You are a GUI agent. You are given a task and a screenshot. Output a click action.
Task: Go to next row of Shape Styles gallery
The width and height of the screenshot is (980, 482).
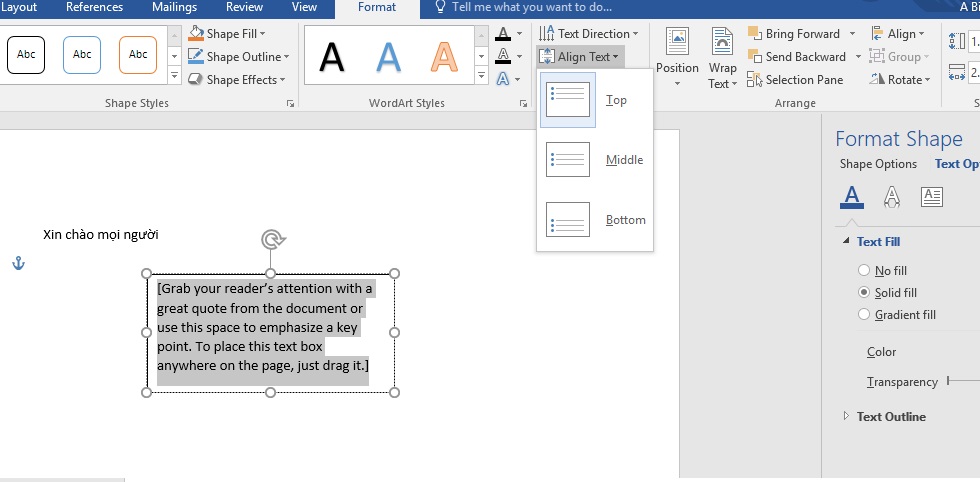click(174, 56)
